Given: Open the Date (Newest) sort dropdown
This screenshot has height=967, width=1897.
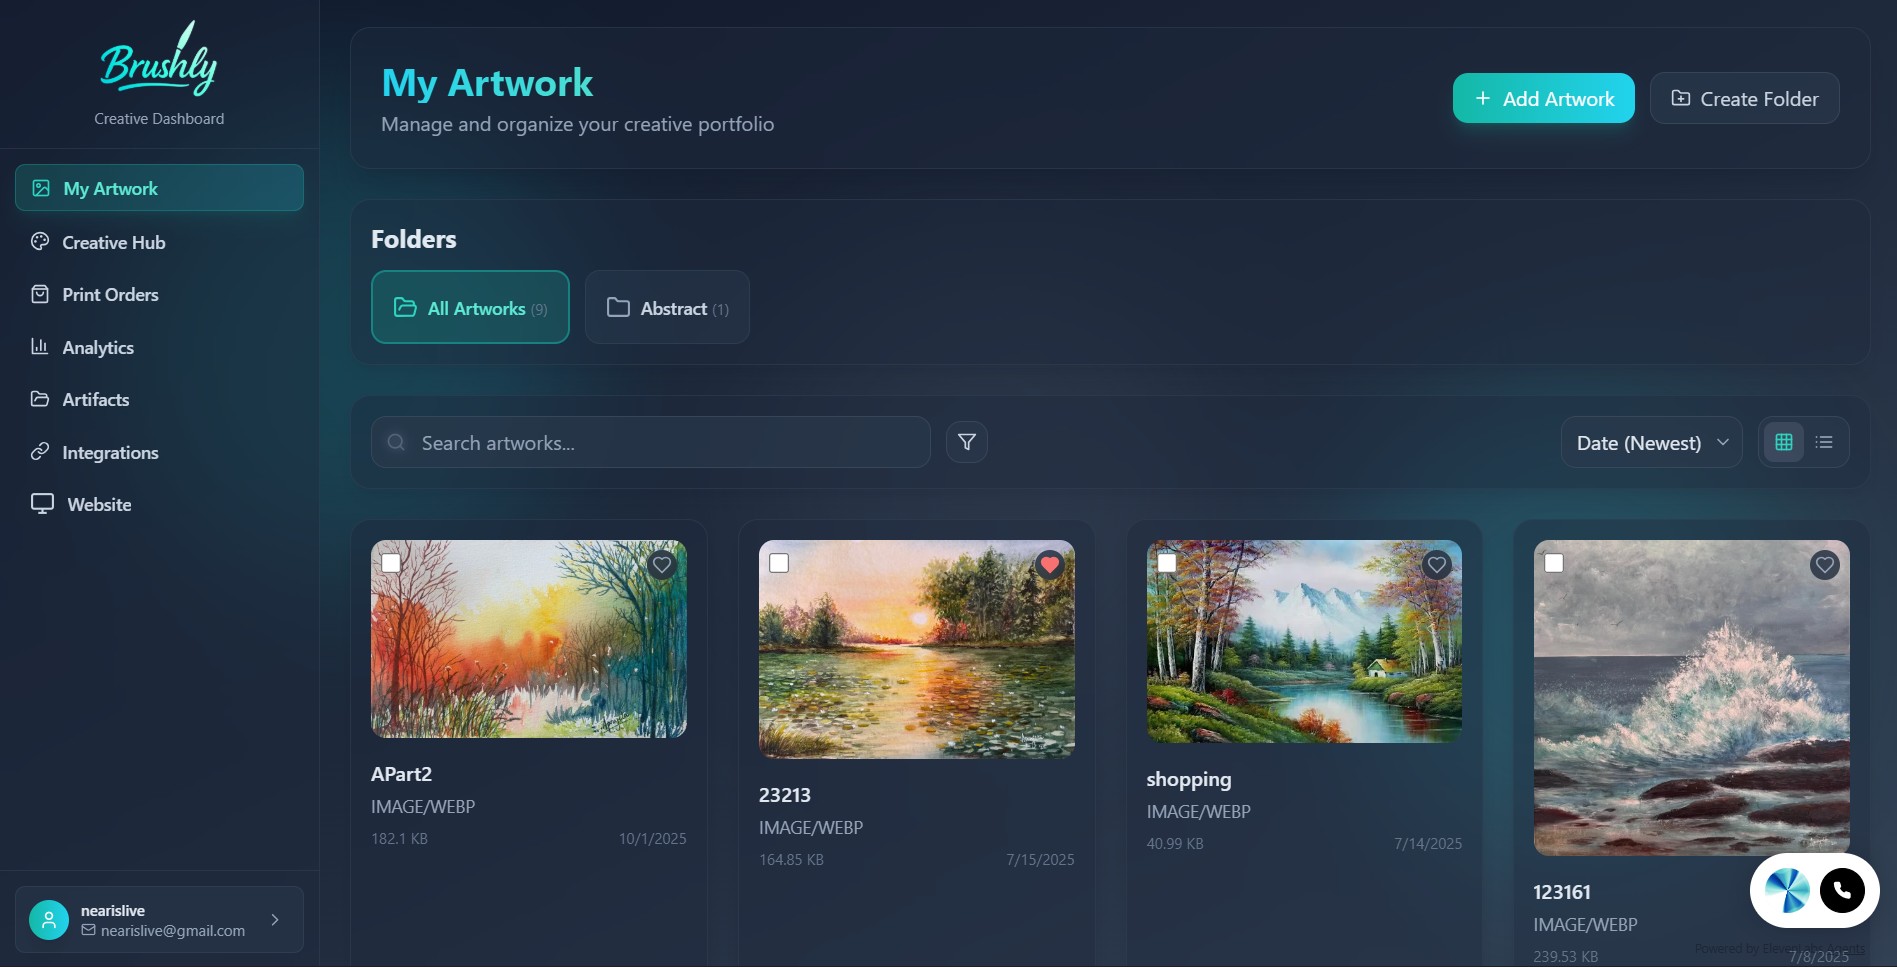Looking at the screenshot, I should [1650, 442].
